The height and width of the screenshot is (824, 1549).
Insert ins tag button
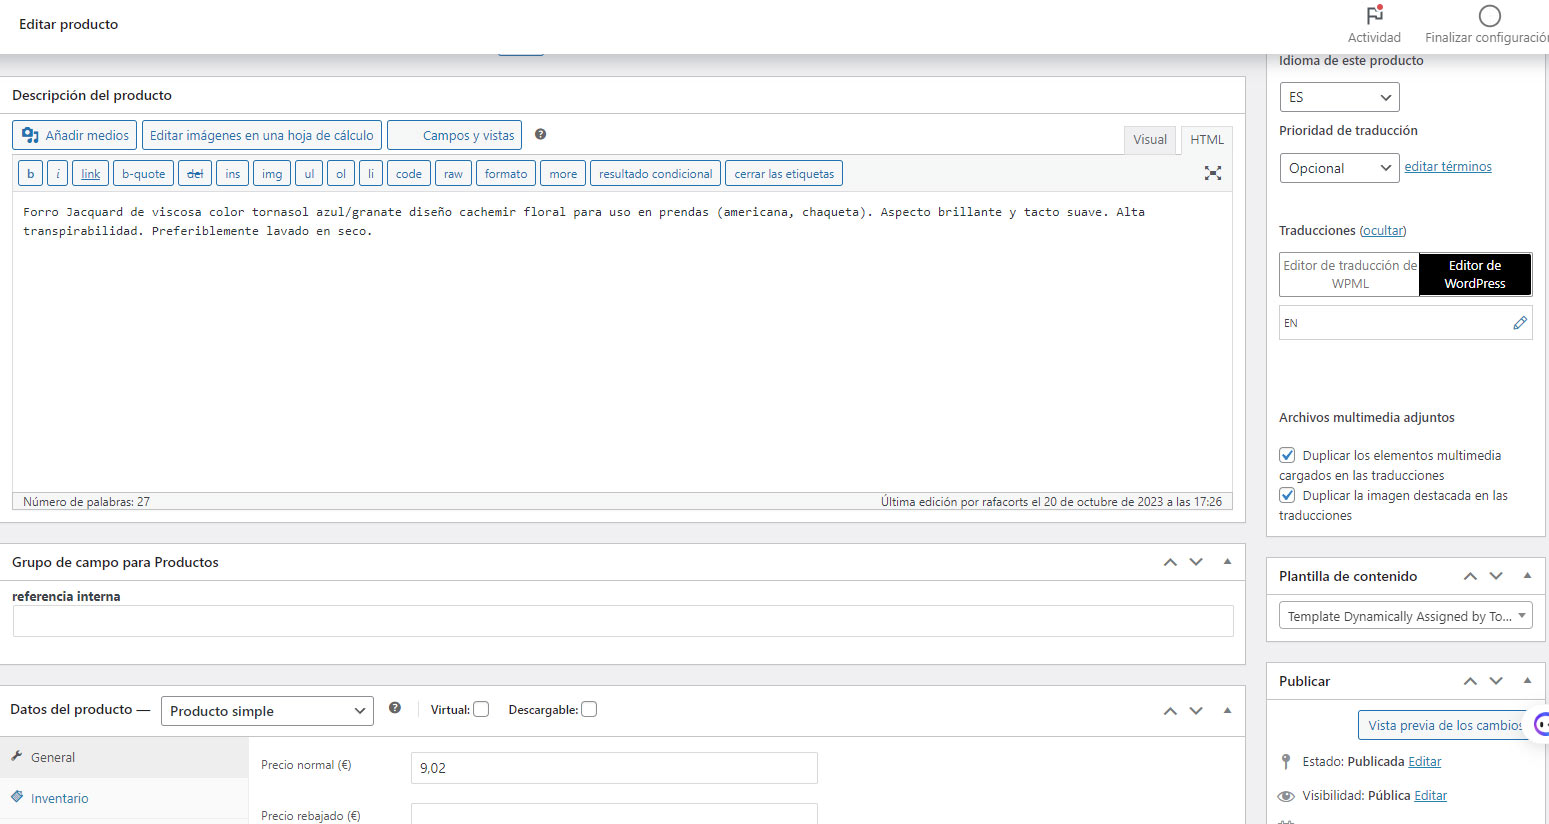pos(233,174)
